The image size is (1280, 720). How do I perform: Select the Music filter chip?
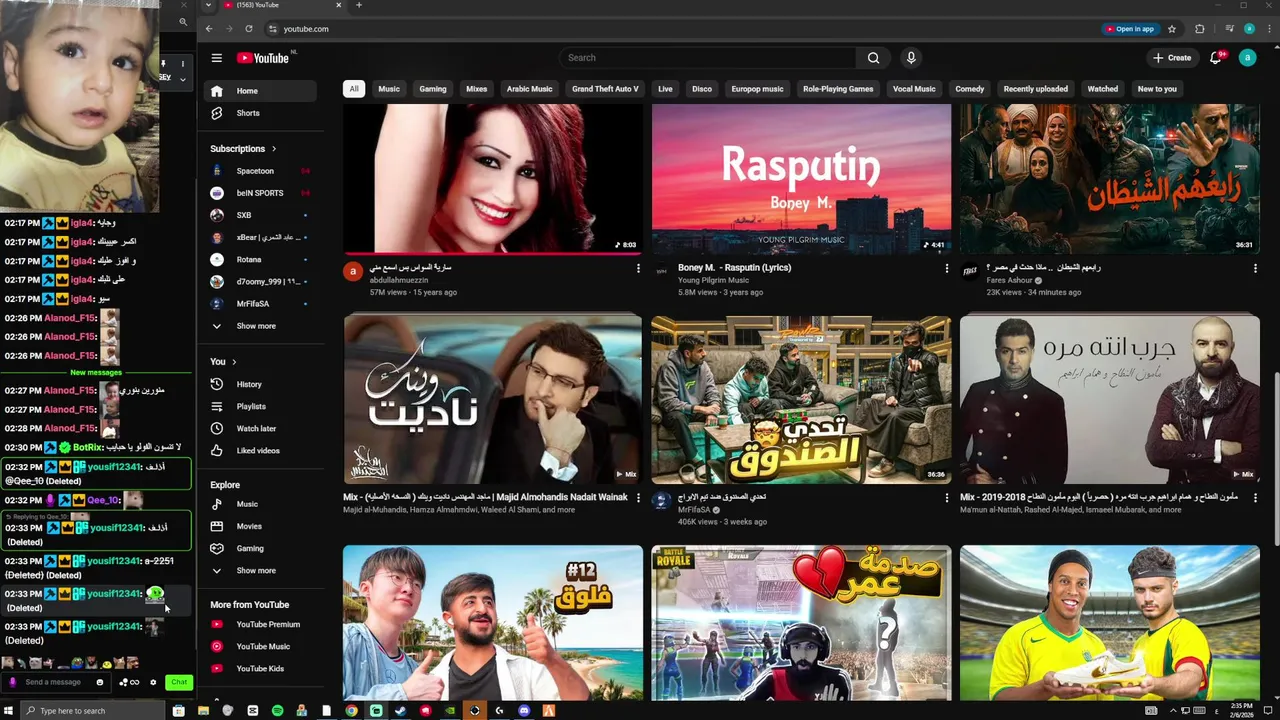[389, 89]
